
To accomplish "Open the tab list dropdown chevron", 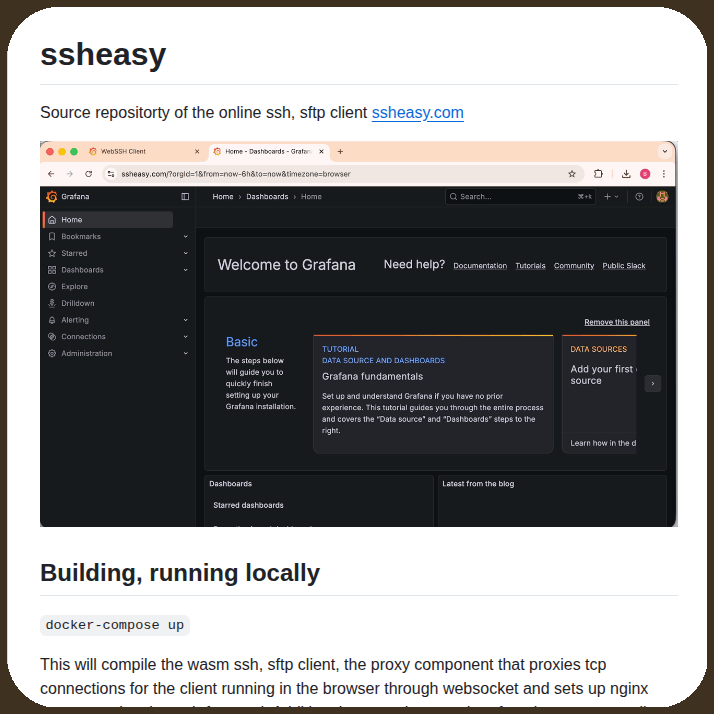I will click(x=665, y=152).
